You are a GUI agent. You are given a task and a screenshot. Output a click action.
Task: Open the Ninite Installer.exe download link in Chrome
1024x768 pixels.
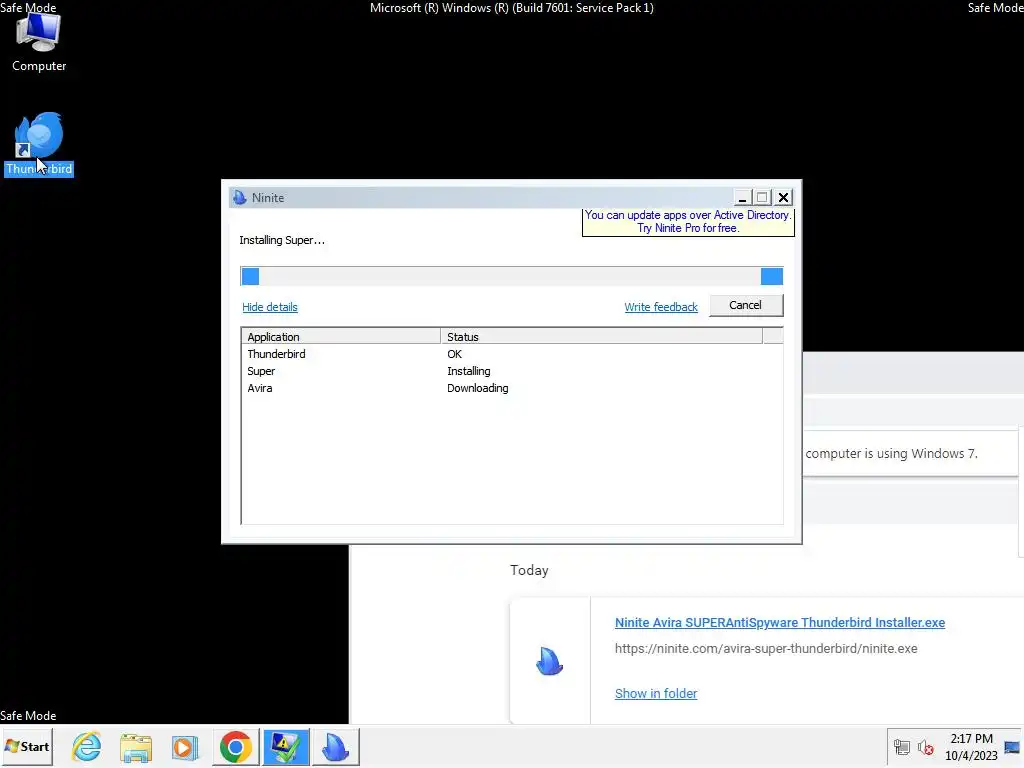click(780, 622)
